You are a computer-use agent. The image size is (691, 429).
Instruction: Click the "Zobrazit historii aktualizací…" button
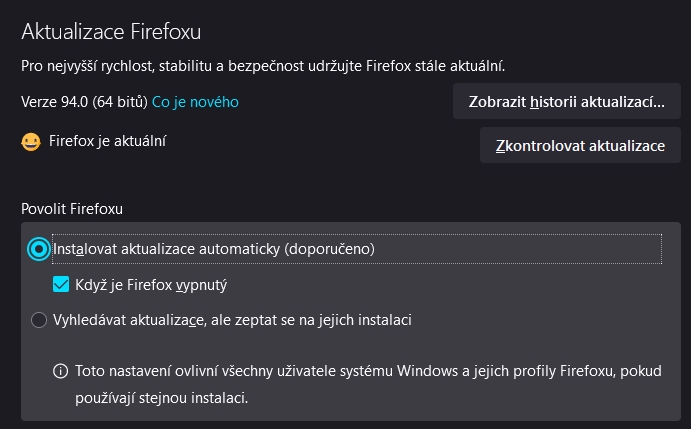(567, 102)
